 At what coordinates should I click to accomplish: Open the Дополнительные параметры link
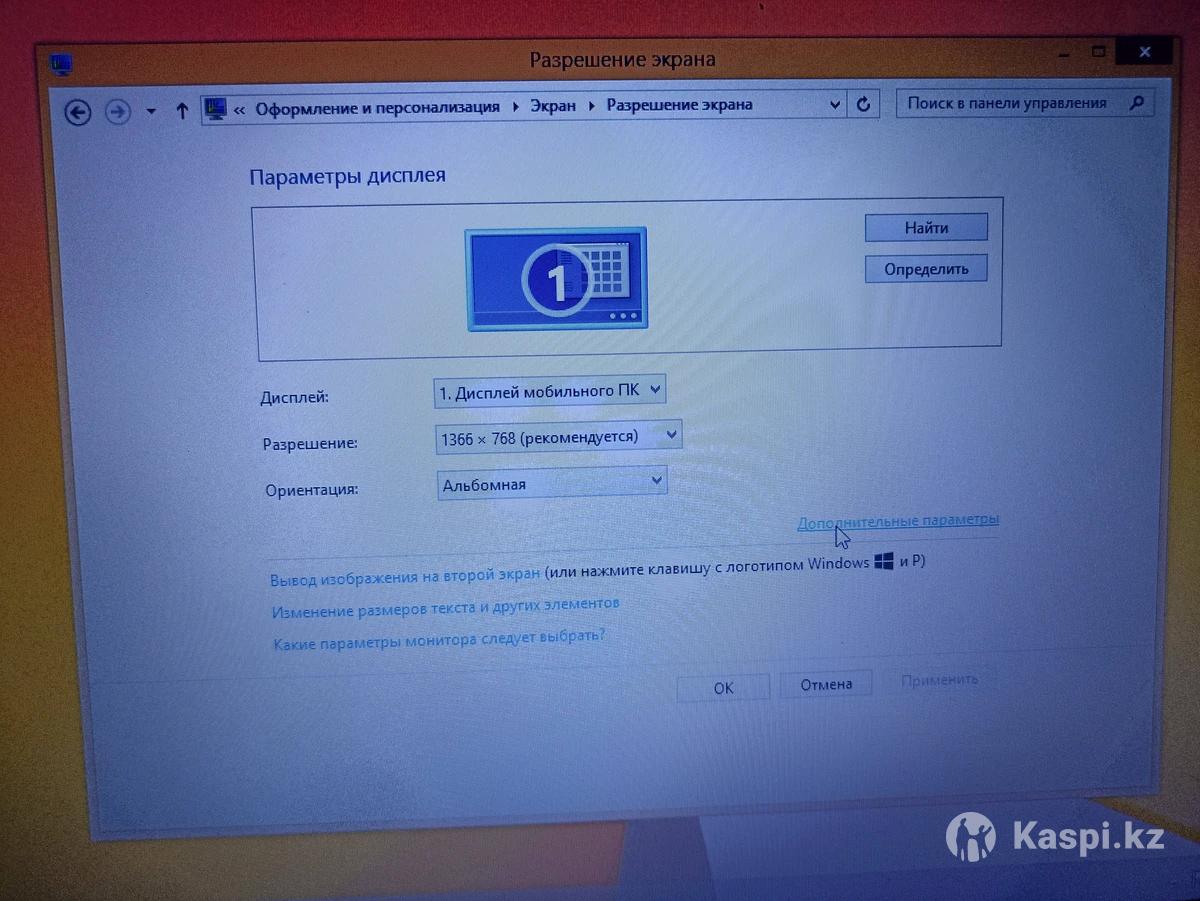point(897,521)
